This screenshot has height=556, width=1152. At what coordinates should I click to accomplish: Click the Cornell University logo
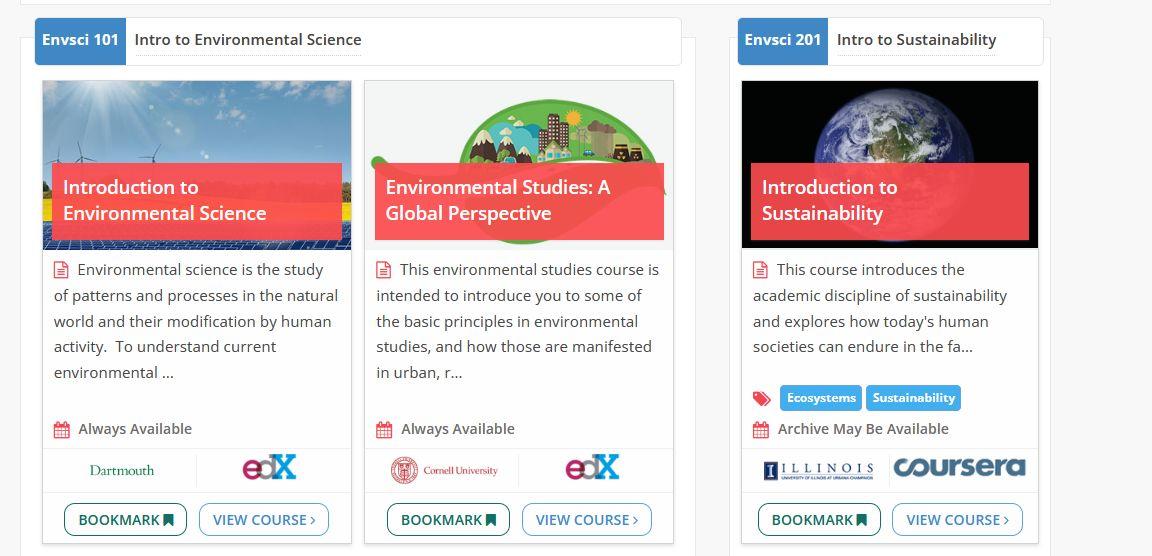444,470
